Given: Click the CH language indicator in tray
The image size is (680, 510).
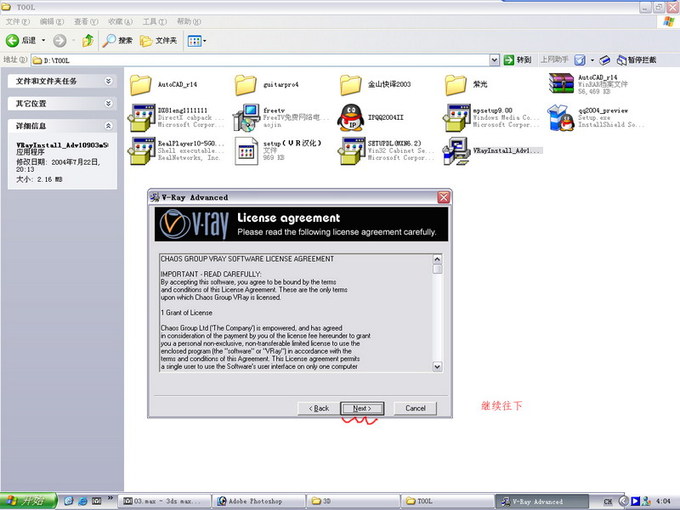Looking at the screenshot, I should coord(608,501).
